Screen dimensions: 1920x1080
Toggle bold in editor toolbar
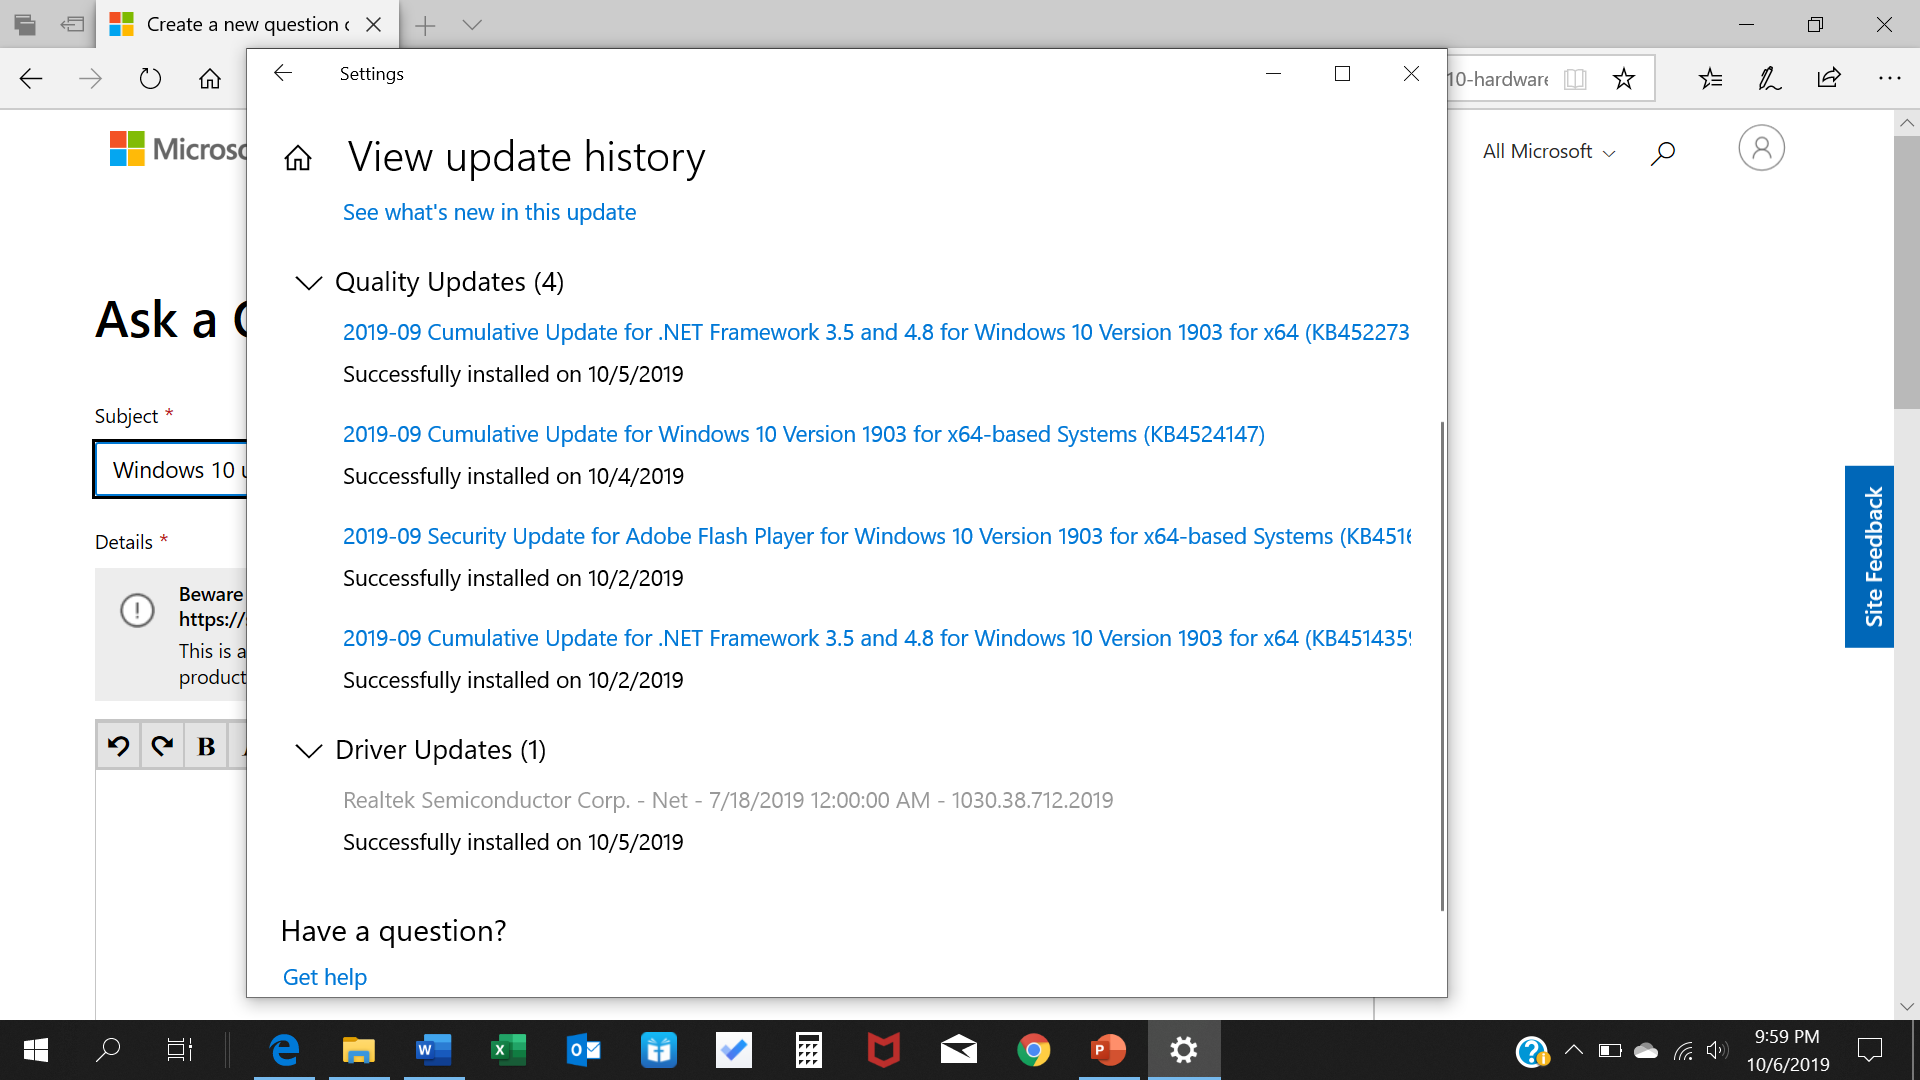pyautogui.click(x=206, y=746)
